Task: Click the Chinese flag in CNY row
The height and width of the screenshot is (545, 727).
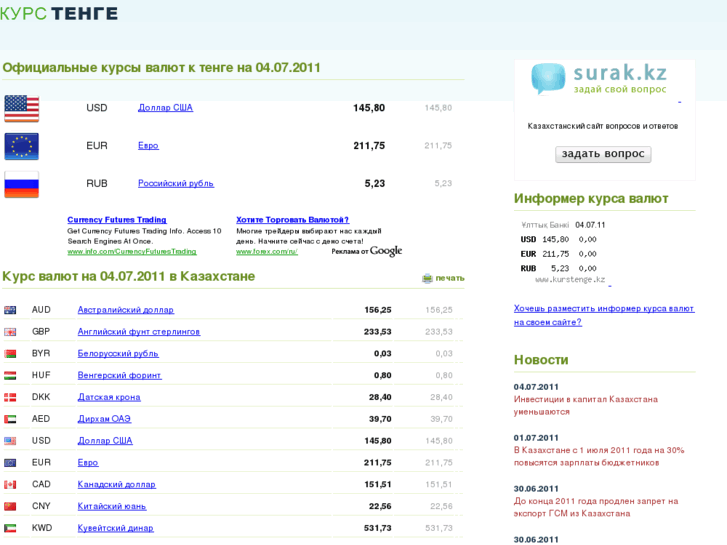Action: coord(10,506)
